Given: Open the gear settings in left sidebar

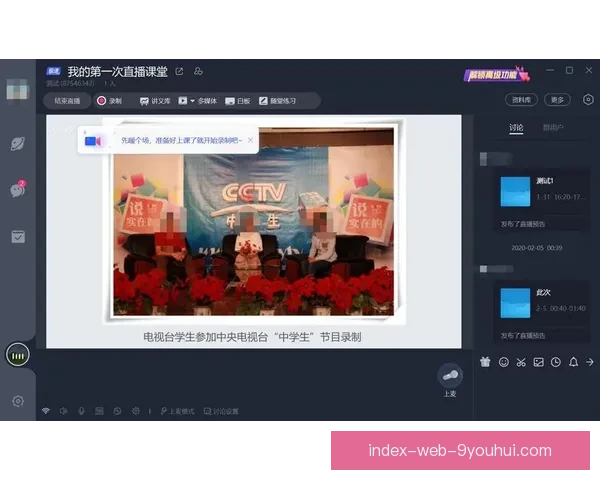Looking at the screenshot, I should [x=18, y=401].
